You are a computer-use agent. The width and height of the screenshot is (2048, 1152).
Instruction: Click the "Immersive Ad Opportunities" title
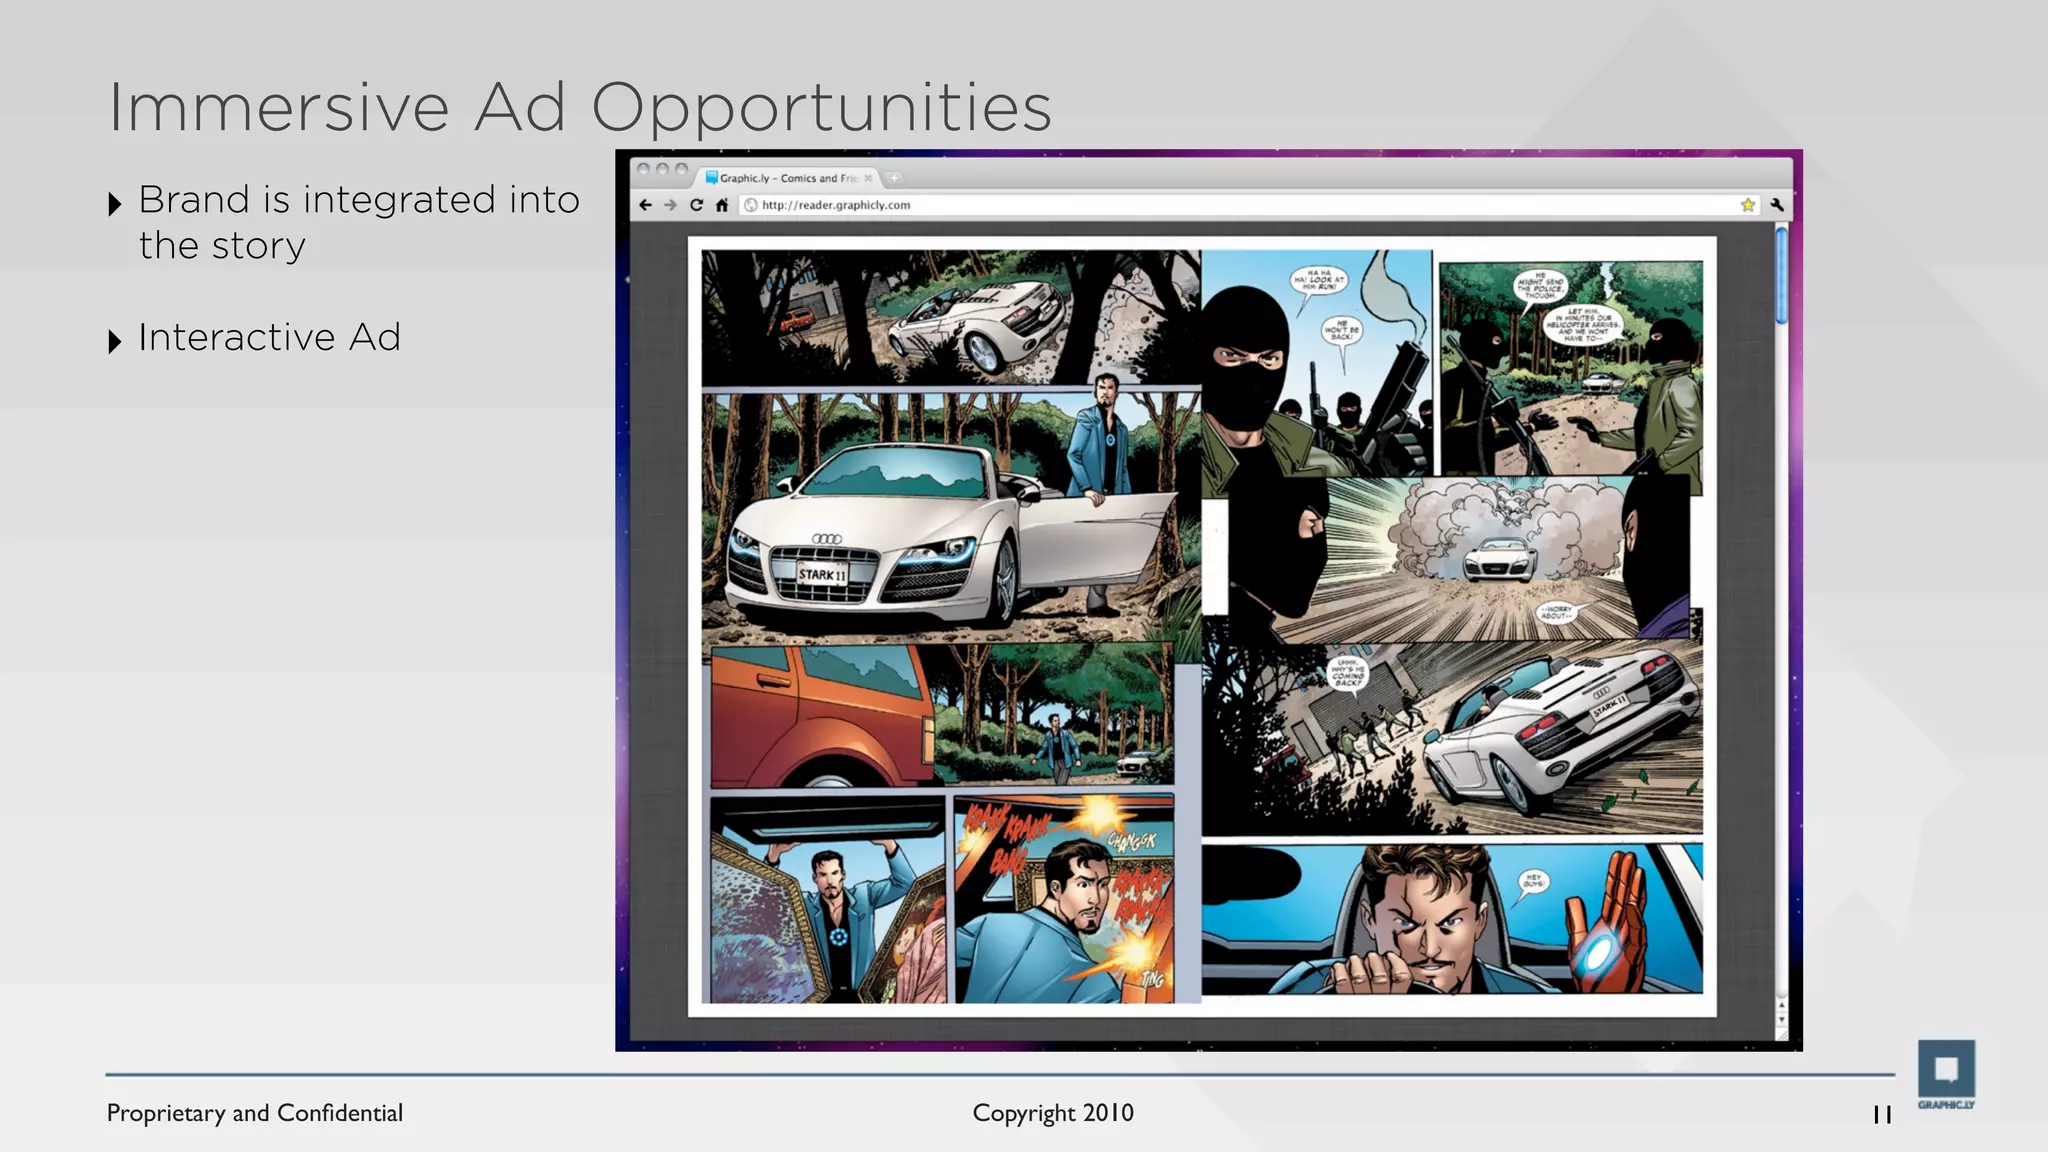pos(580,107)
